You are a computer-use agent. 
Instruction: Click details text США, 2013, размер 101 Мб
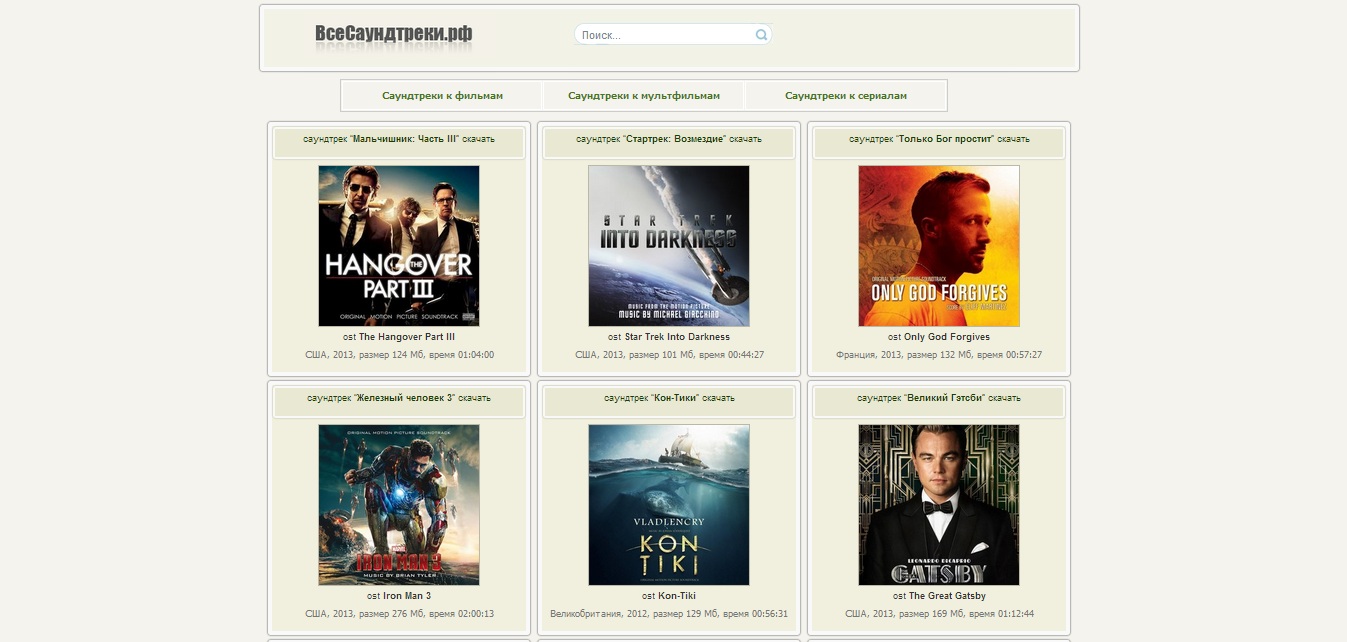[669, 355]
